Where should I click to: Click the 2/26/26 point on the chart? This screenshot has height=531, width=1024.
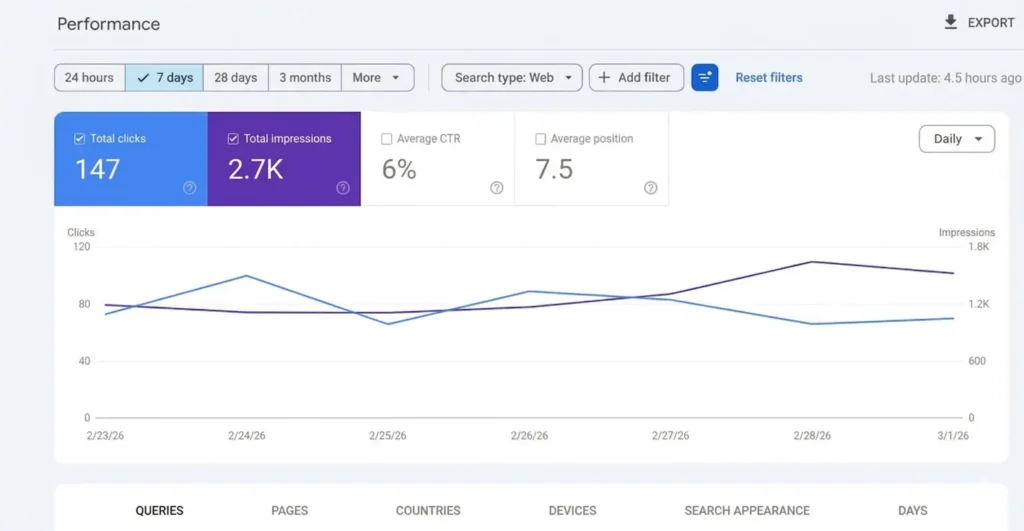529,292
